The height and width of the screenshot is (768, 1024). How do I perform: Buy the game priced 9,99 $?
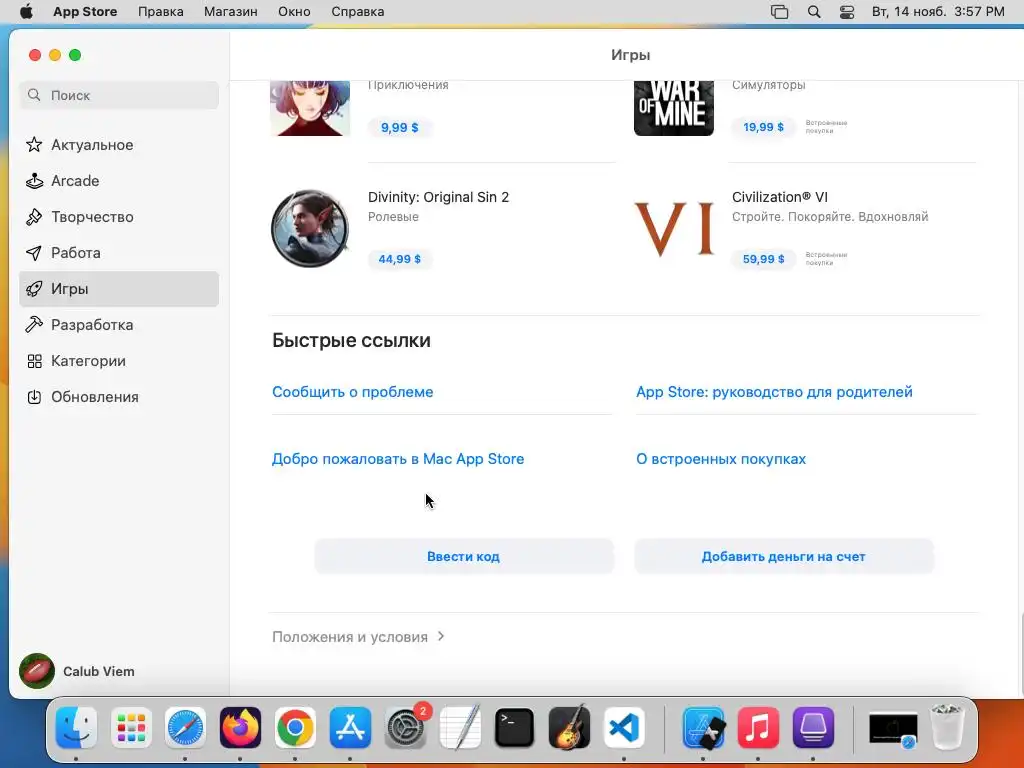click(400, 127)
